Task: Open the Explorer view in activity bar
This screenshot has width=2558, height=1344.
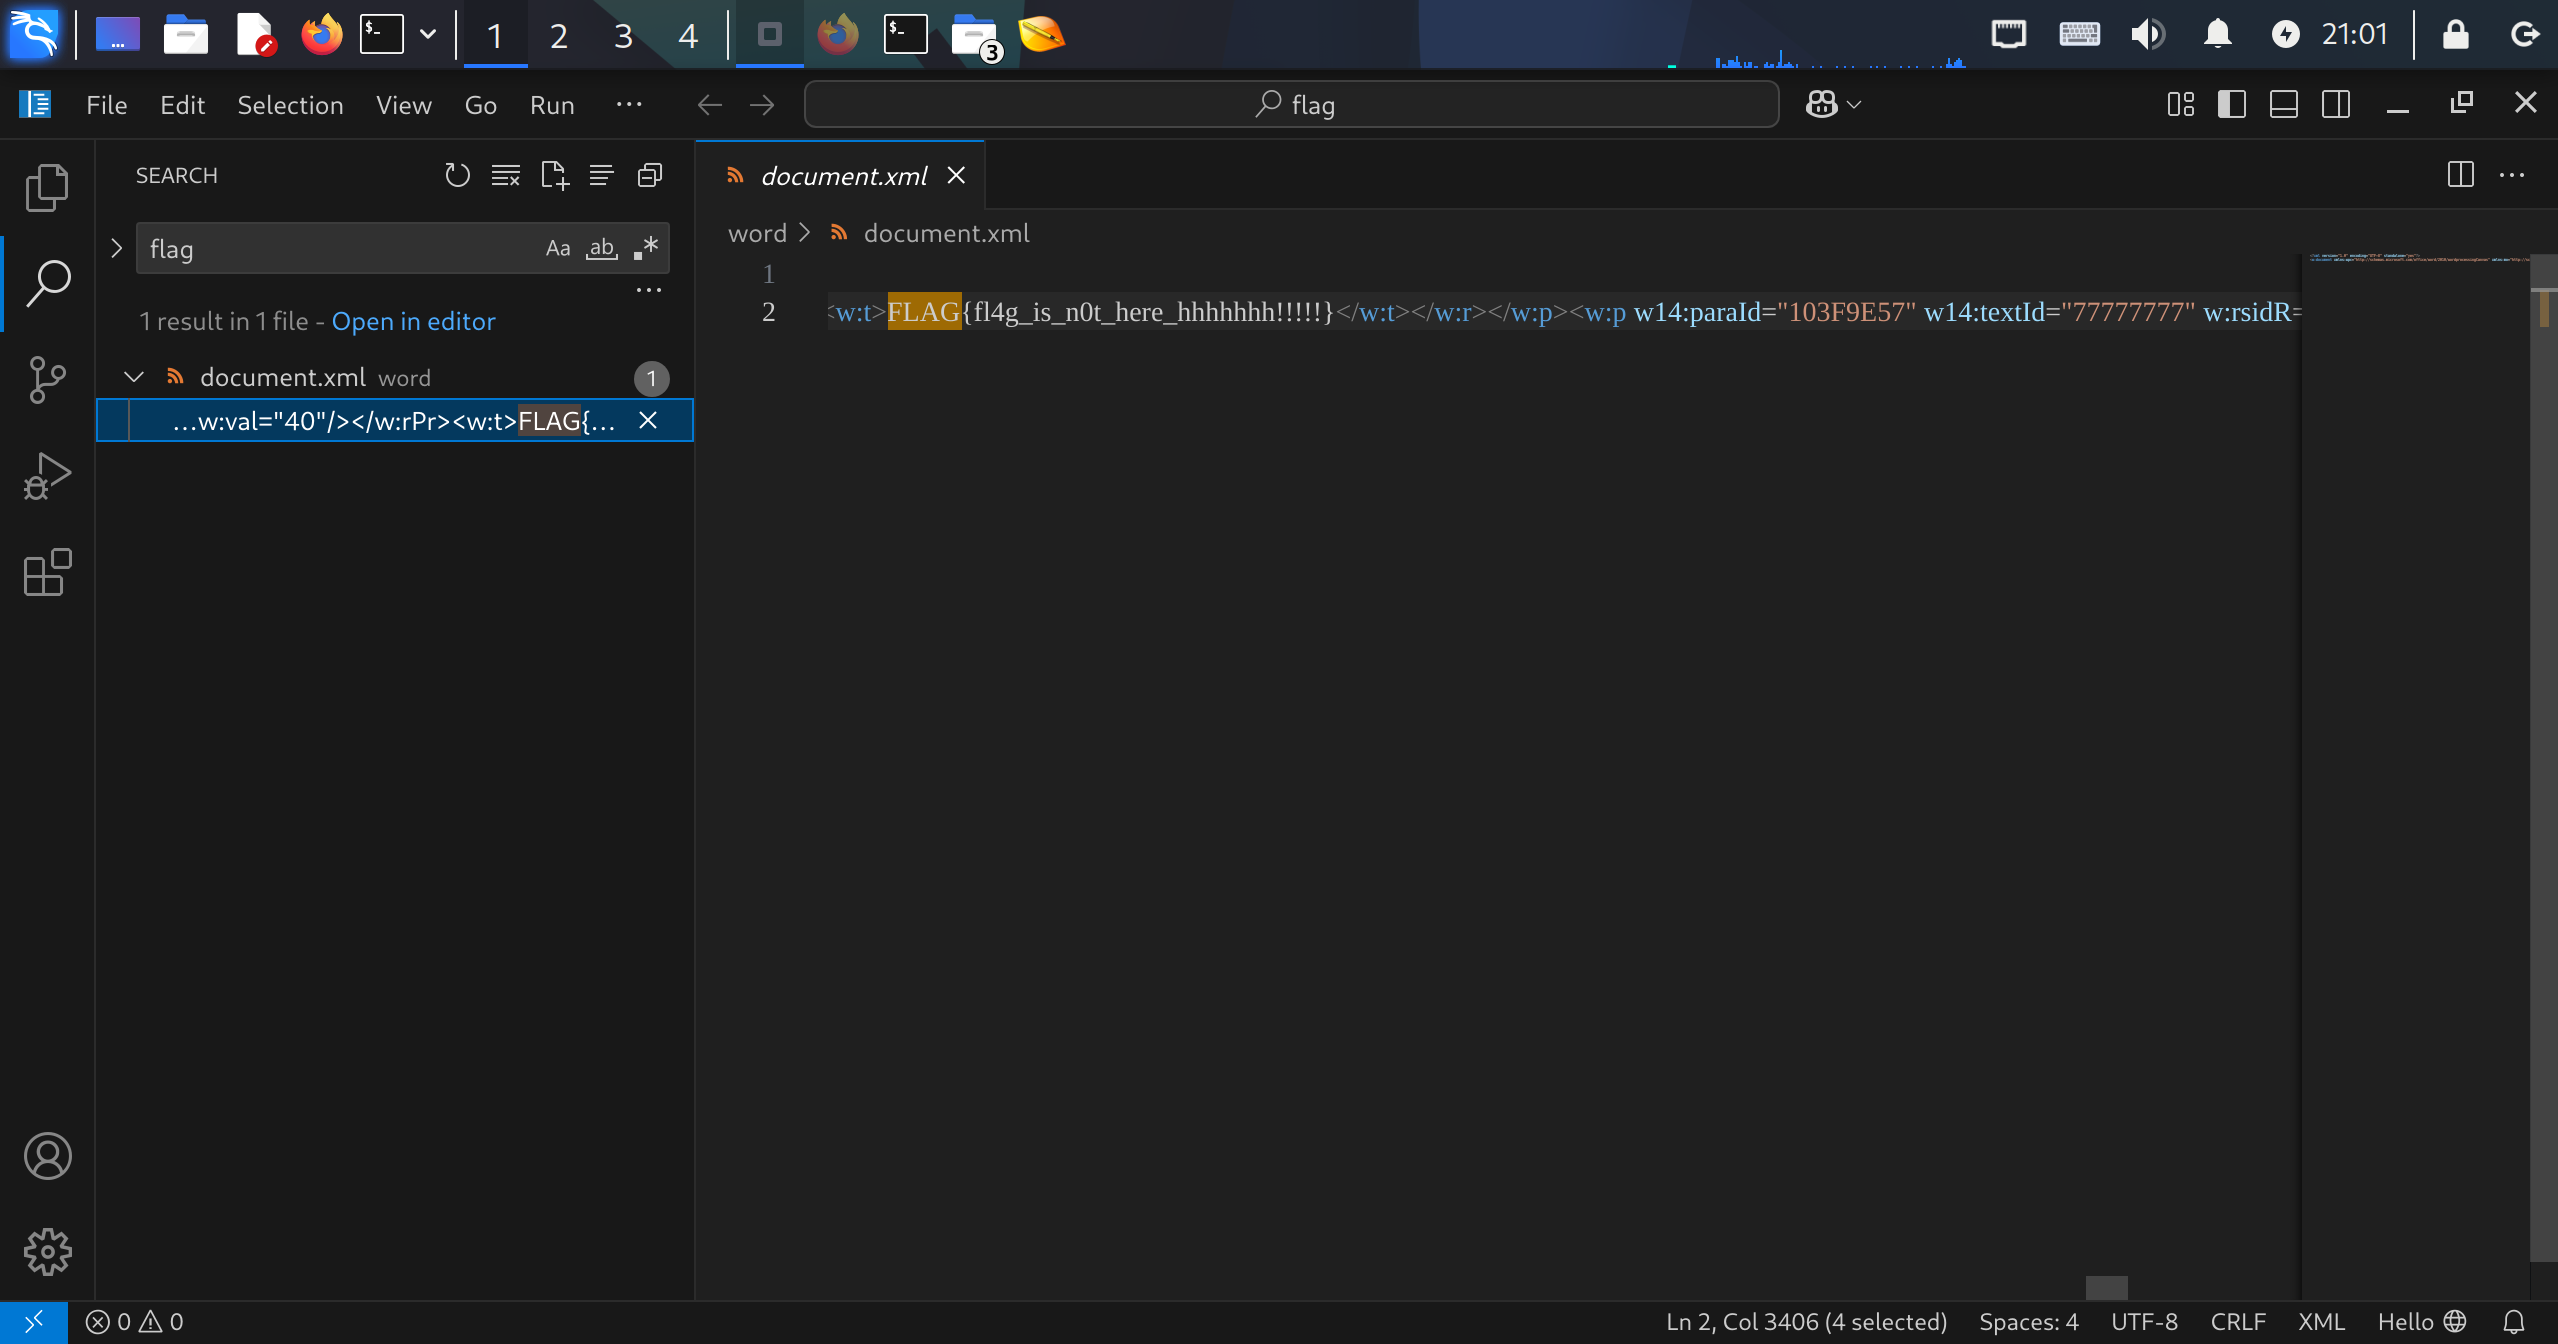Action: 47,187
